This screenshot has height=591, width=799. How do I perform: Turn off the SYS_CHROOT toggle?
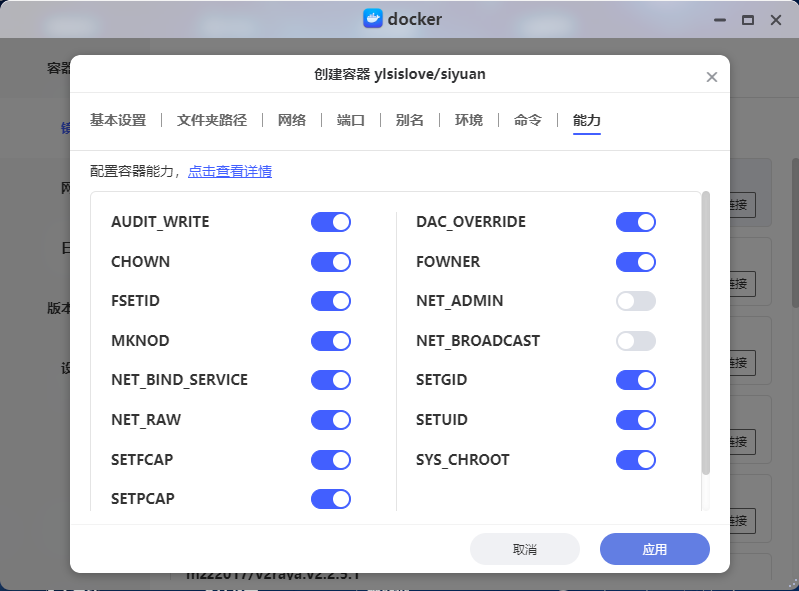pos(635,460)
